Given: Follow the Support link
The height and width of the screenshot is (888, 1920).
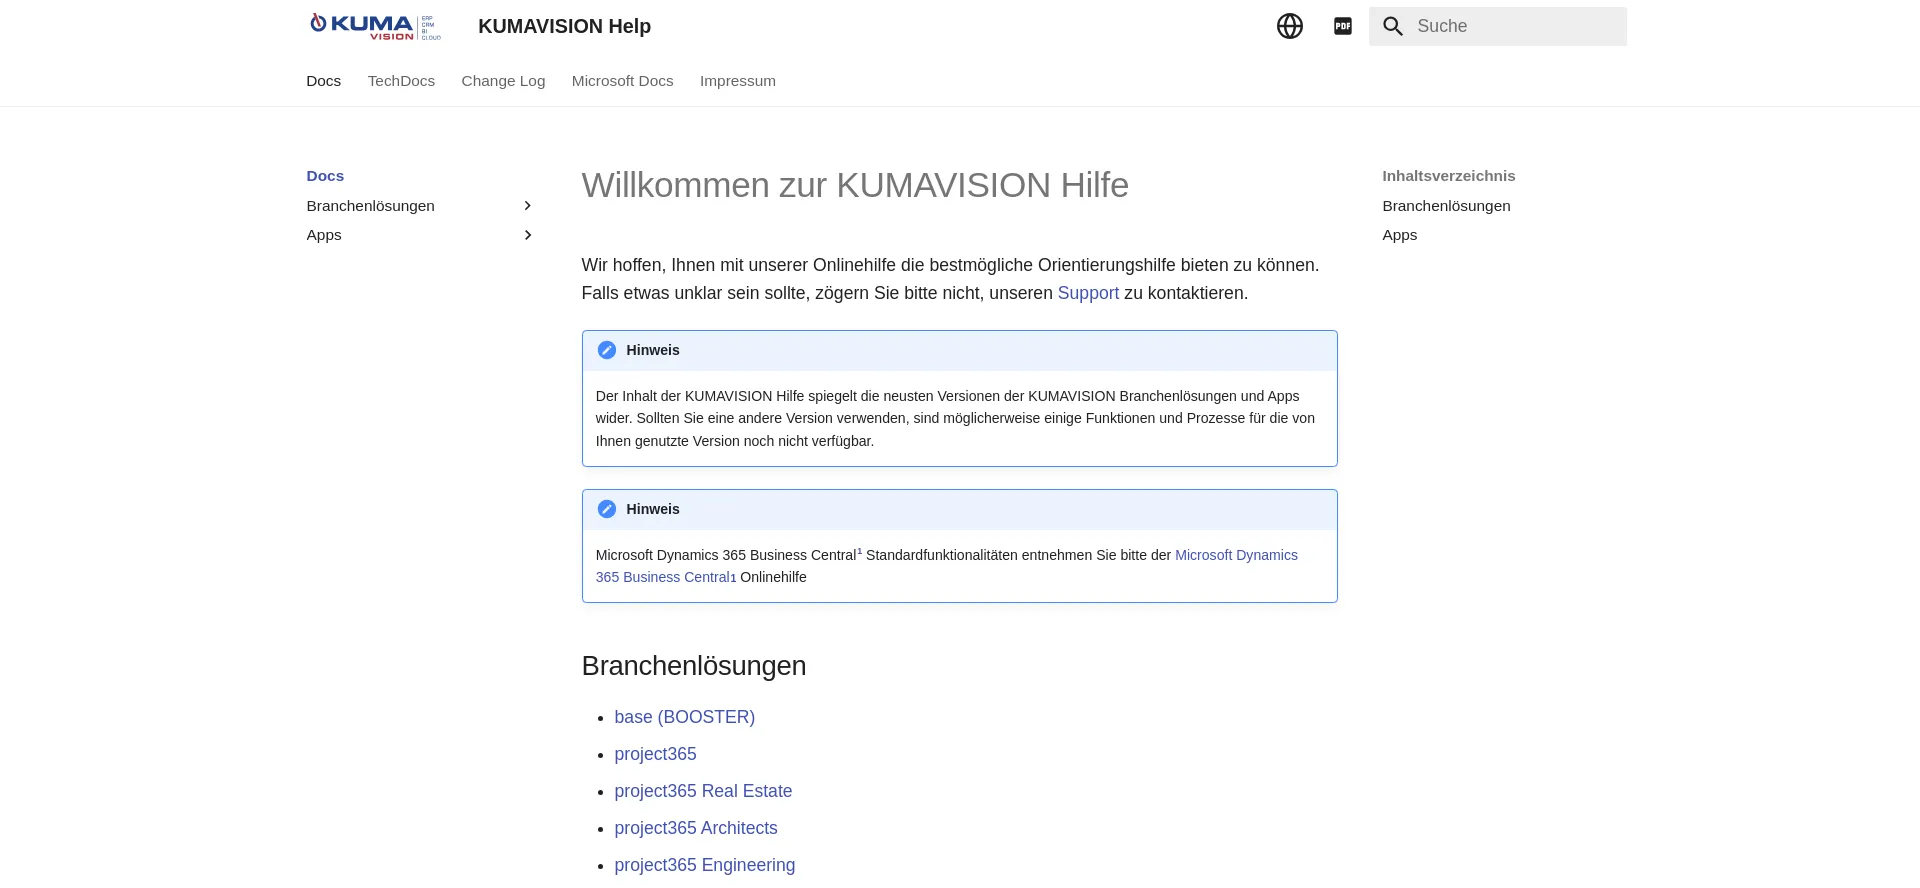Looking at the screenshot, I should pos(1088,293).
